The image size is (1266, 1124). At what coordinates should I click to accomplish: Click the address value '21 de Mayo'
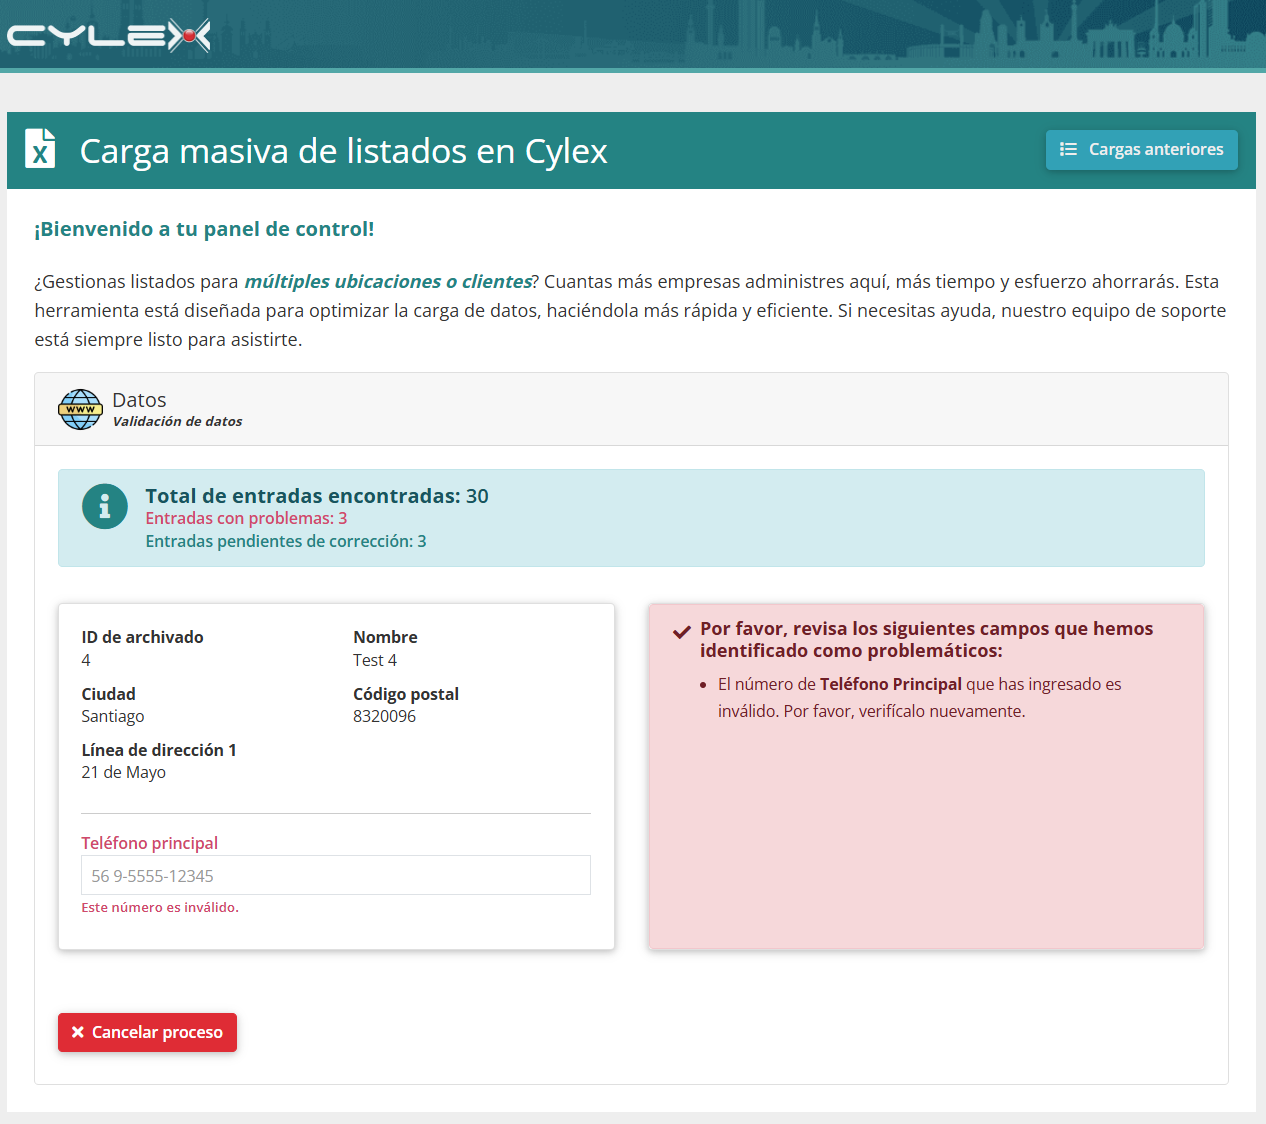pyautogui.click(x=124, y=772)
